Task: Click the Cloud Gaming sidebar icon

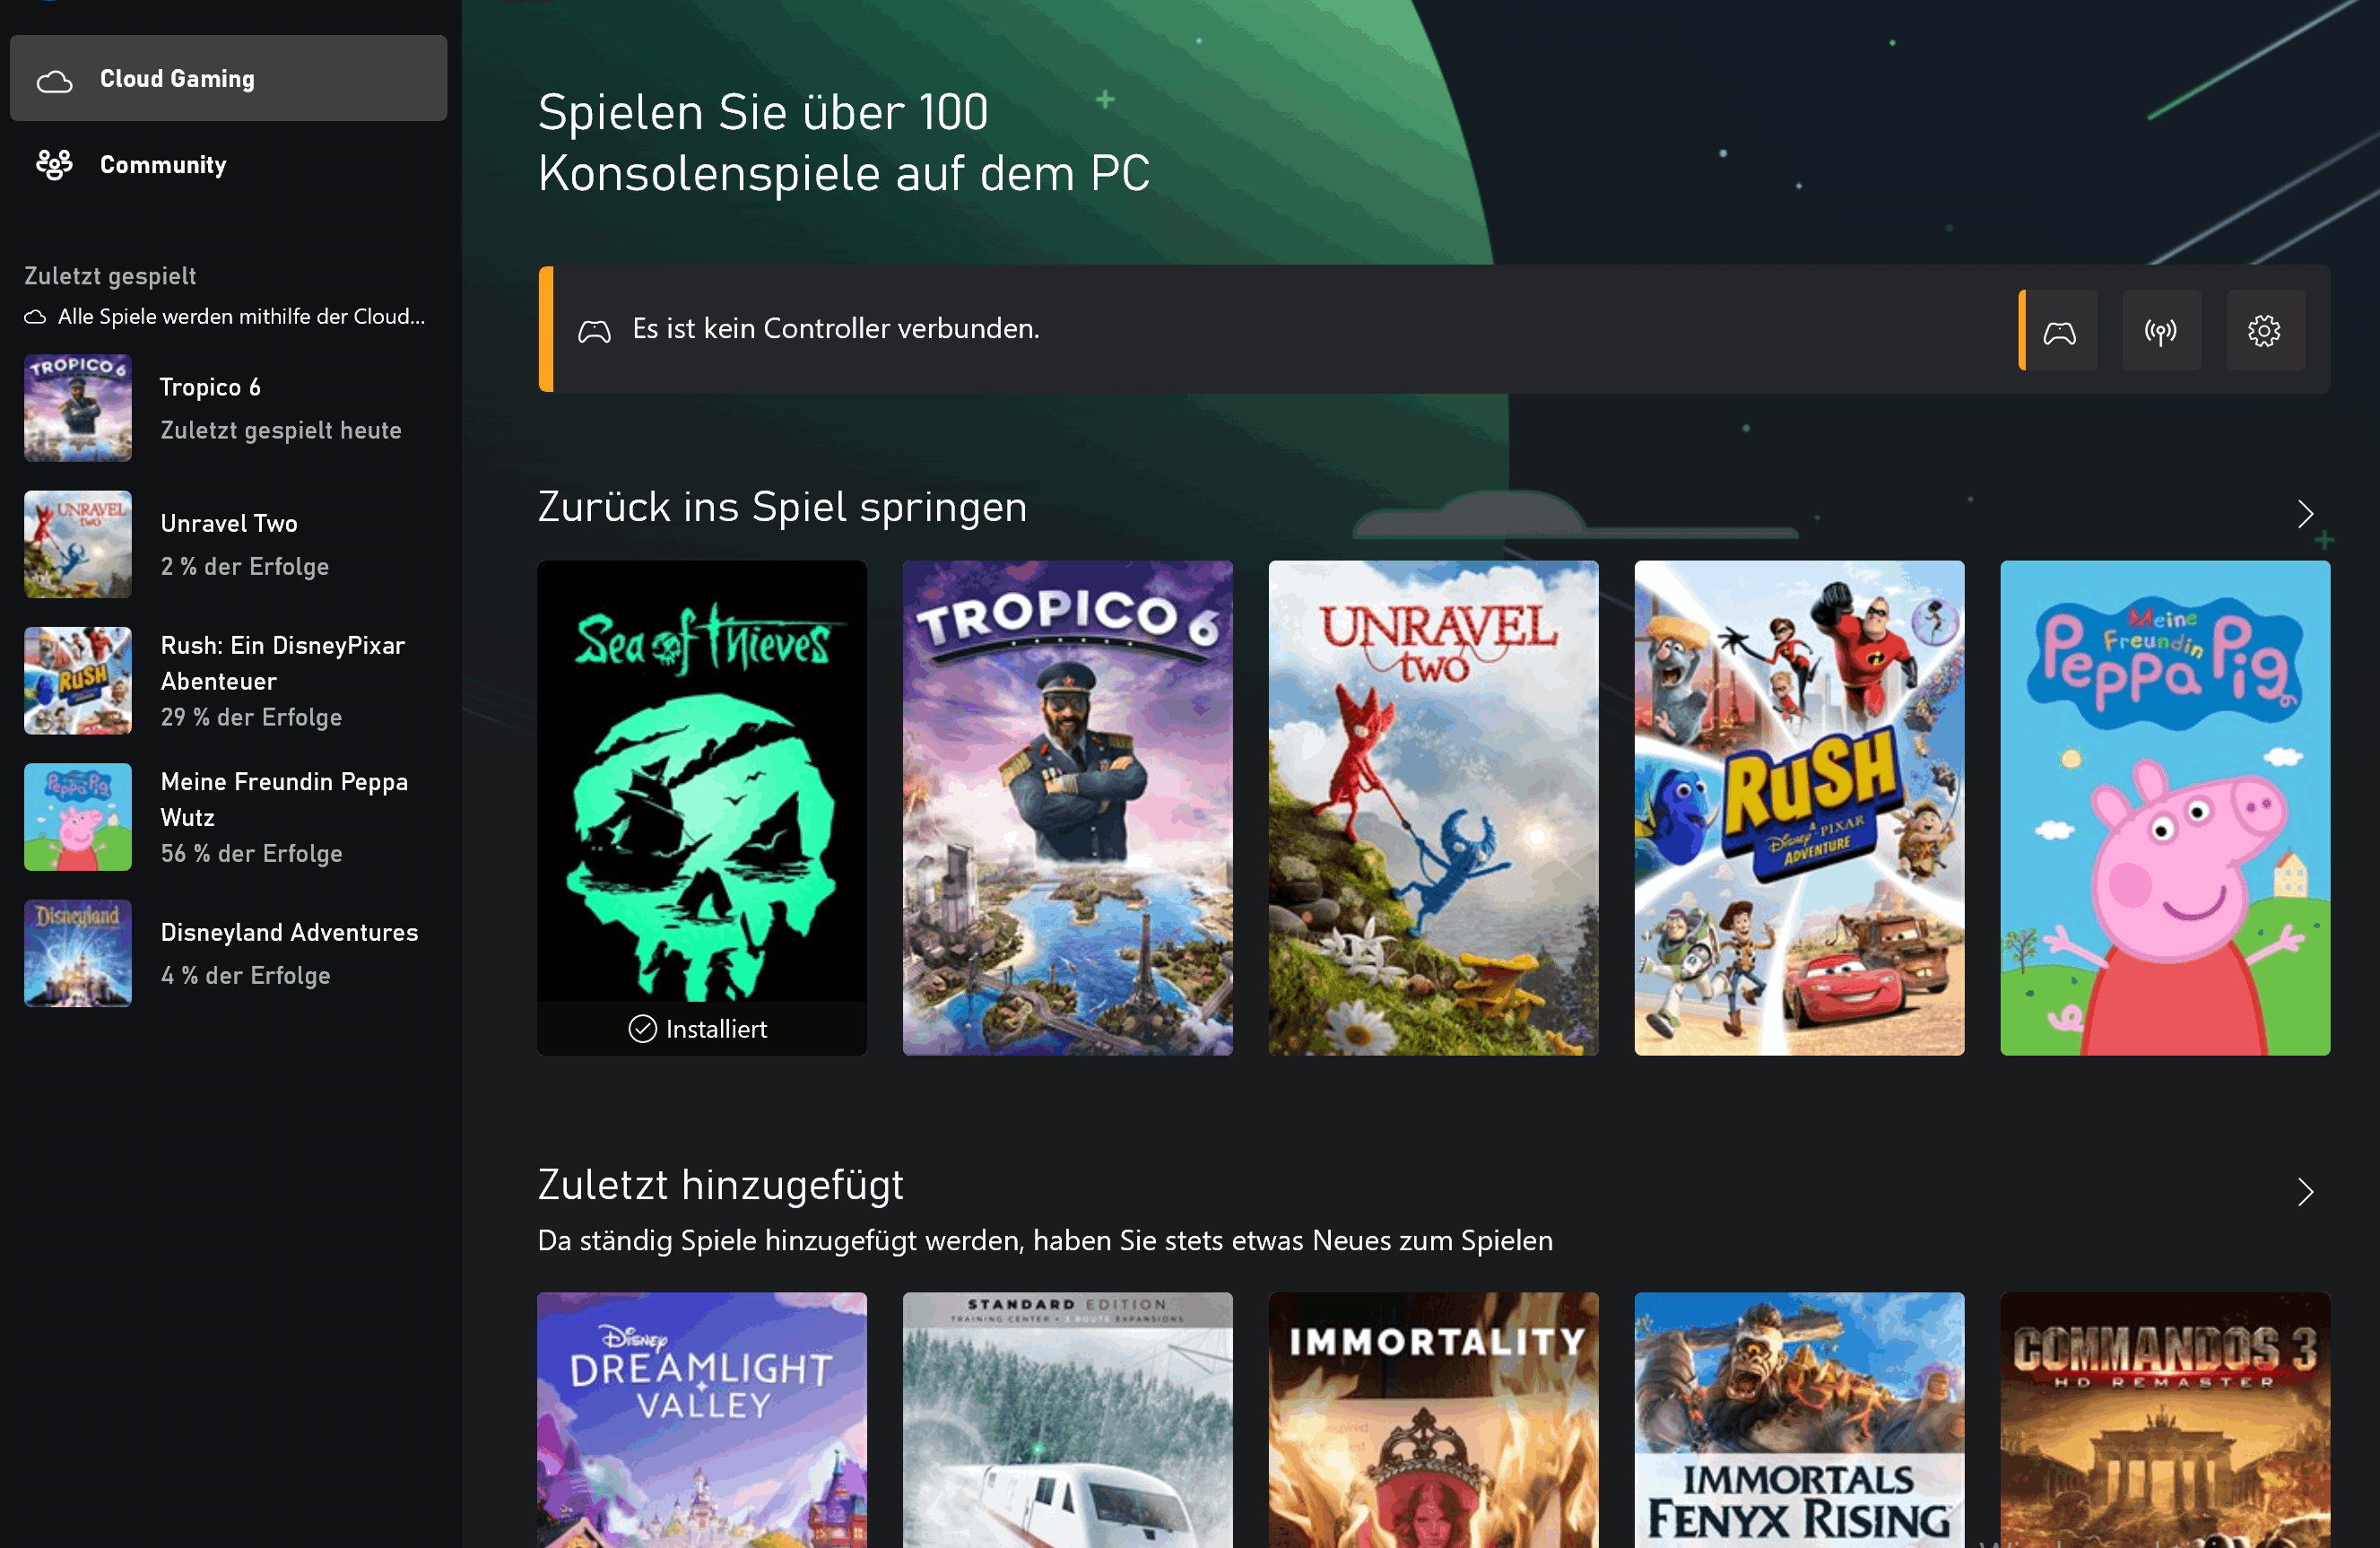Action: coord(52,76)
